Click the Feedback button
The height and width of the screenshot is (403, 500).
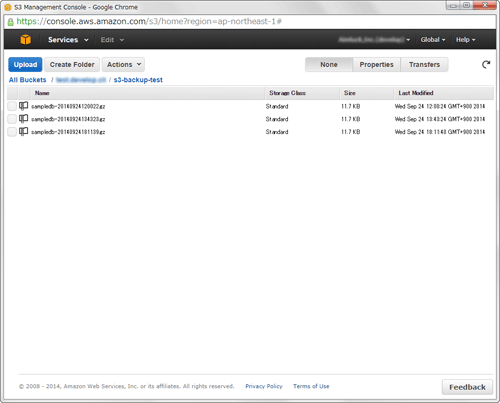point(467,387)
